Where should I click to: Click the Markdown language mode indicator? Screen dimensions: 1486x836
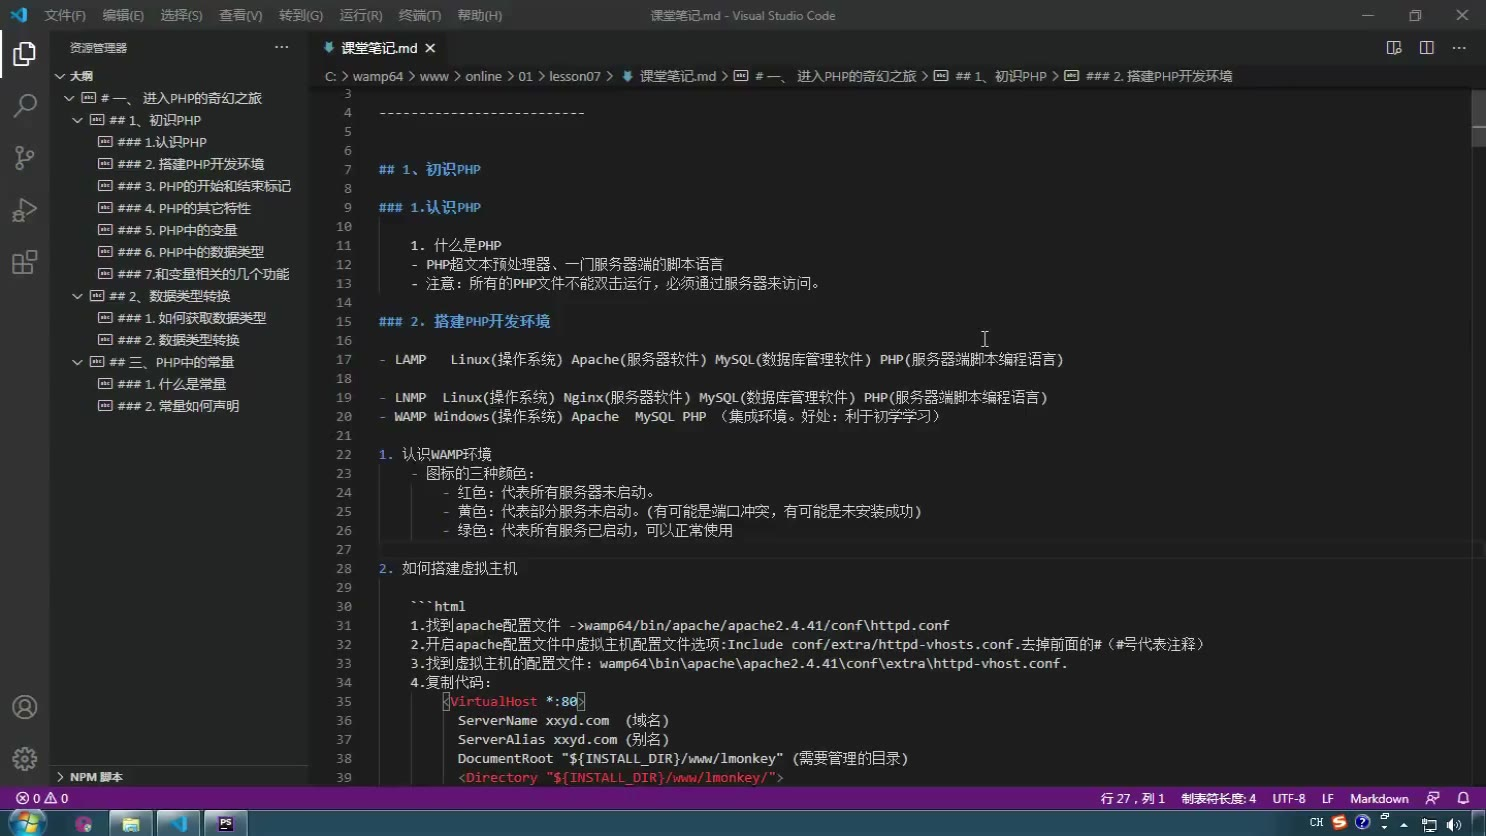coord(1378,798)
